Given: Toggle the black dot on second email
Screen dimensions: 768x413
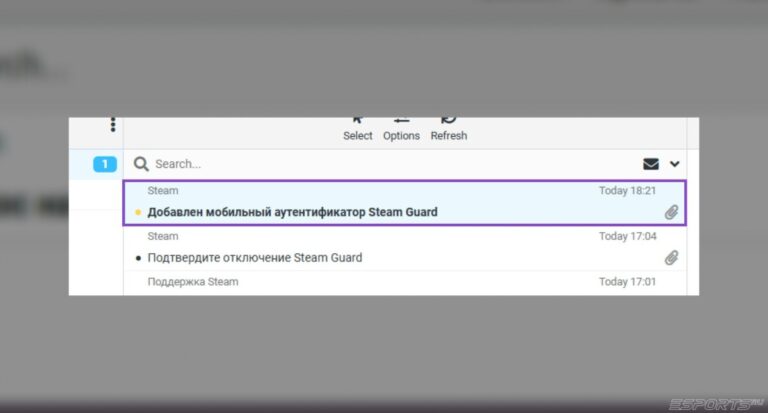Looking at the screenshot, I should [x=138, y=258].
